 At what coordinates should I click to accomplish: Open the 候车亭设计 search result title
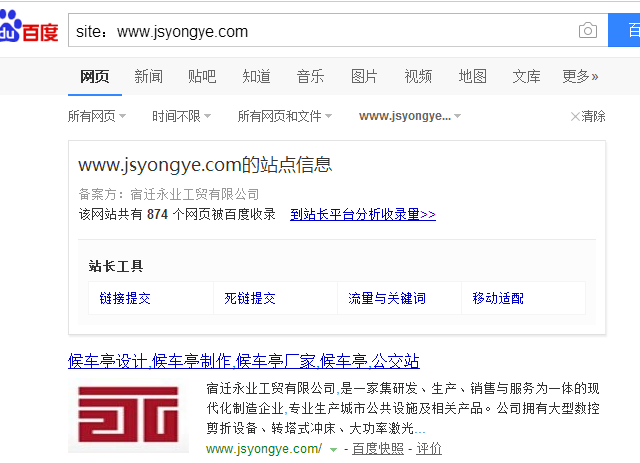244,361
